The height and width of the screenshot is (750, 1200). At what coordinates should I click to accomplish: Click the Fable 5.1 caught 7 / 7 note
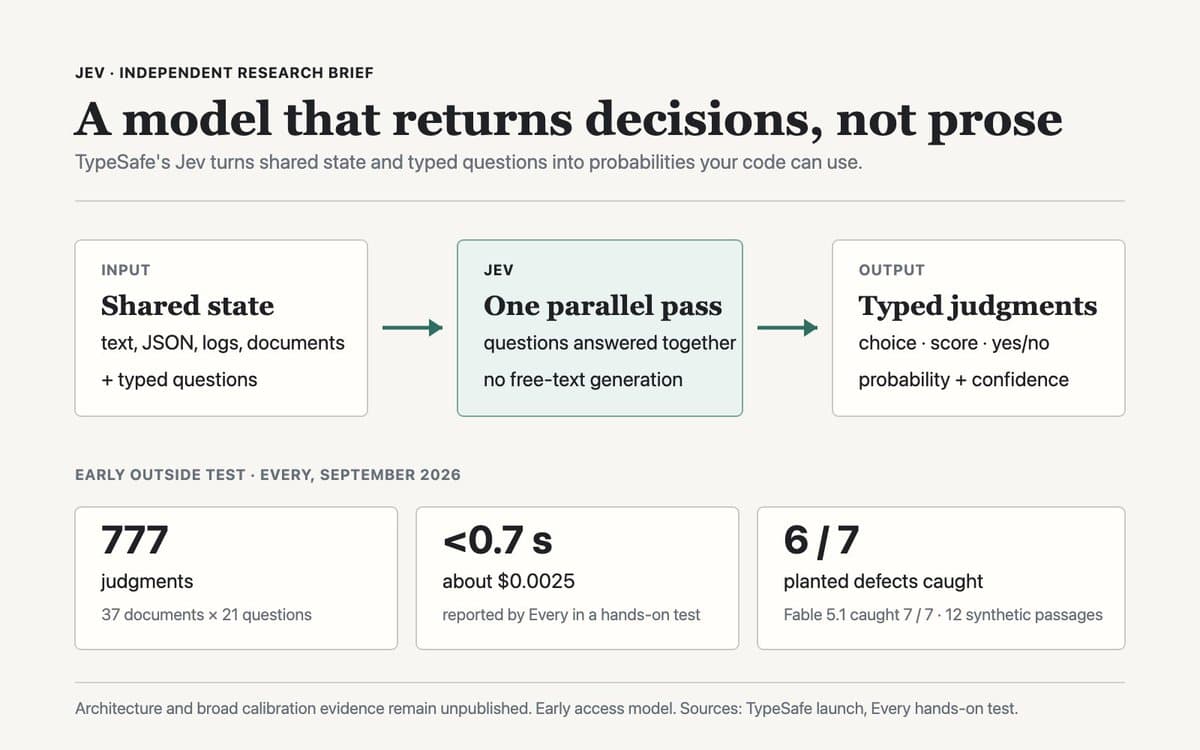click(943, 614)
